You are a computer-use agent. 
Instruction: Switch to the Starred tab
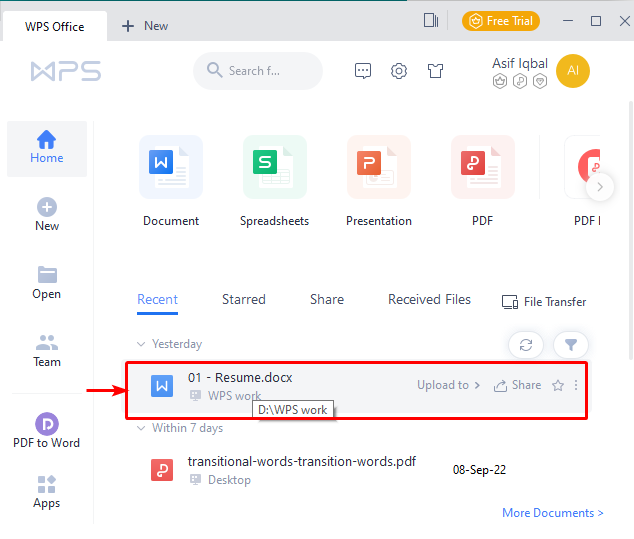(x=244, y=300)
